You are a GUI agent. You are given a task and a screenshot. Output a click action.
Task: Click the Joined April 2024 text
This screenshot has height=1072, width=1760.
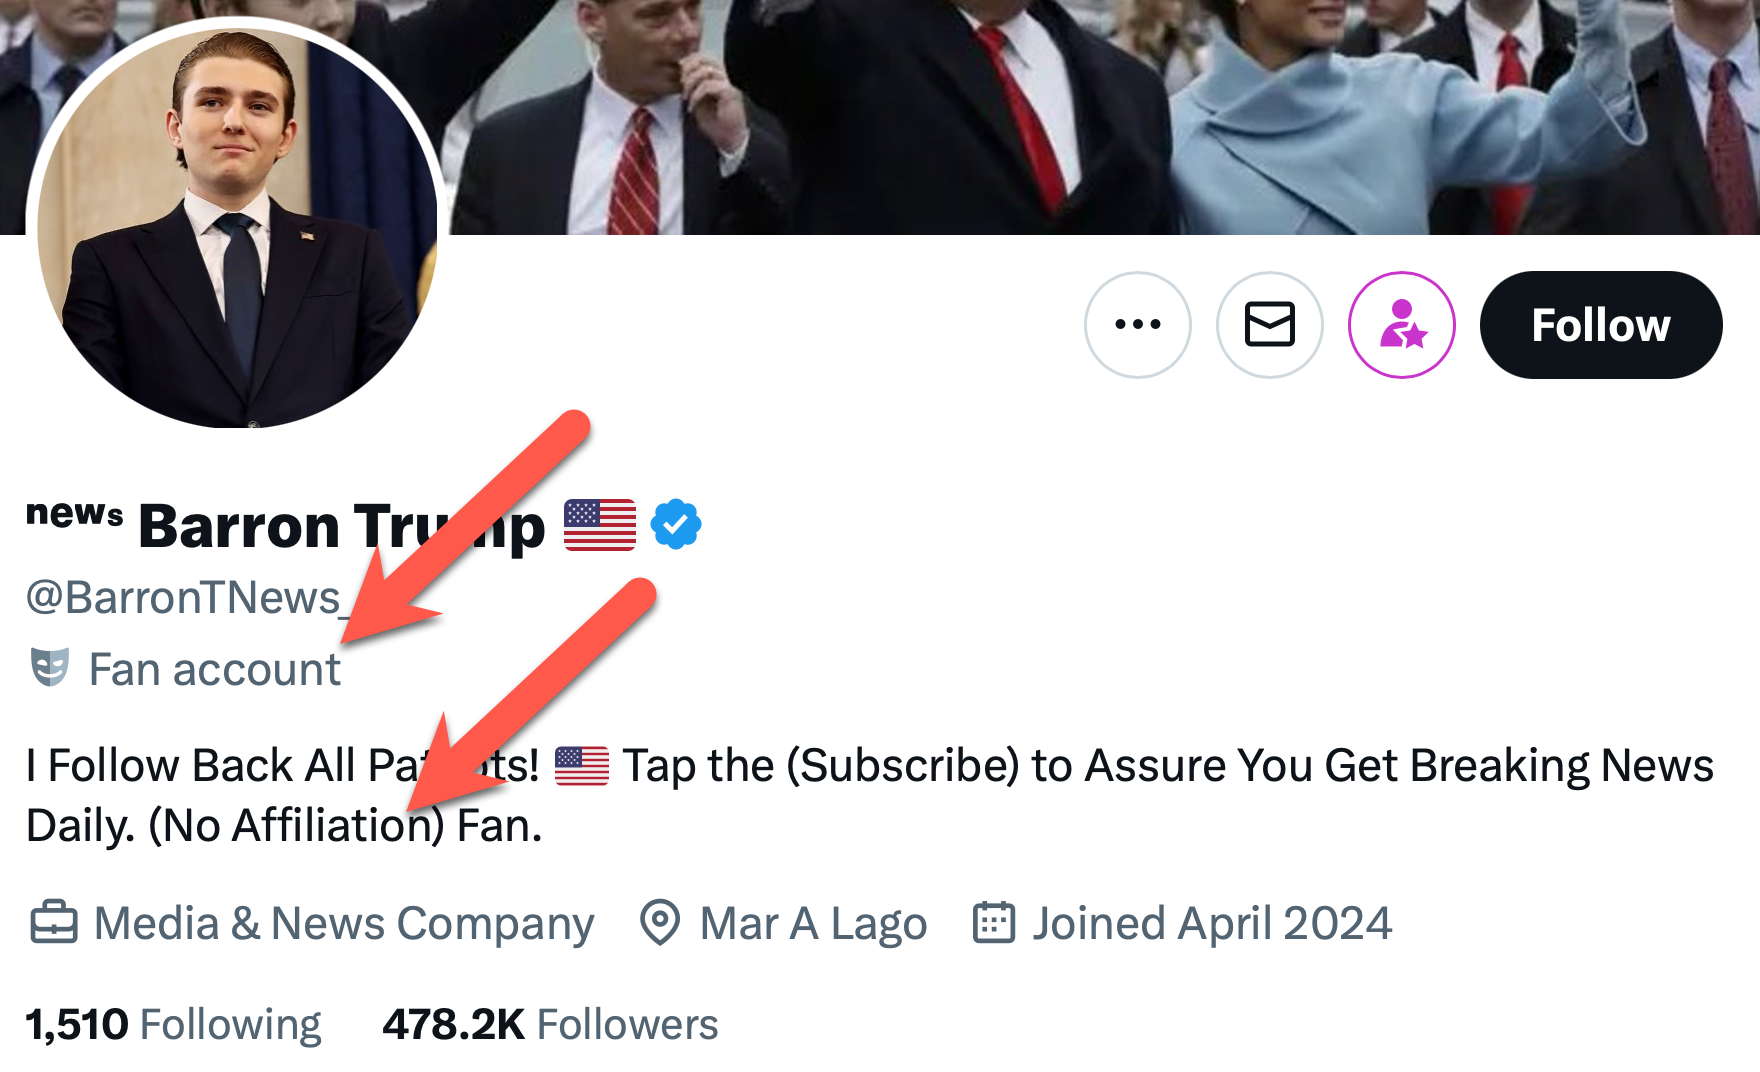coord(1212,923)
